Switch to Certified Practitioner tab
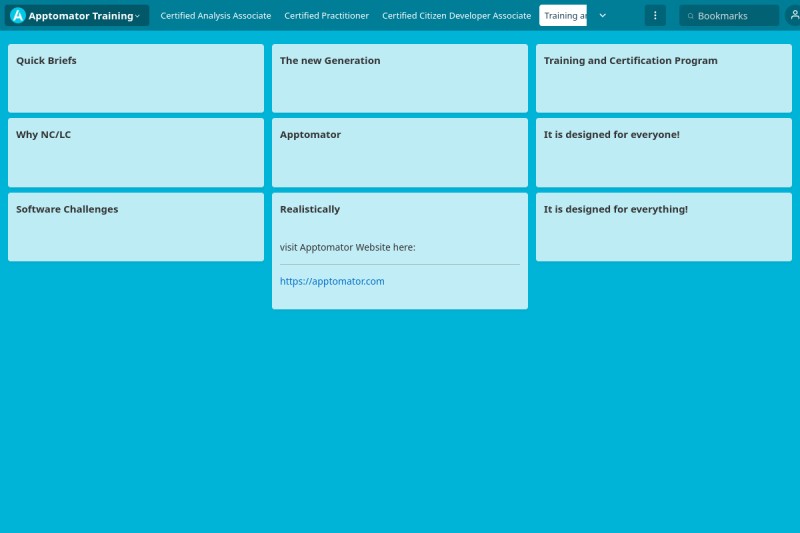The height and width of the screenshot is (533, 800). [327, 16]
